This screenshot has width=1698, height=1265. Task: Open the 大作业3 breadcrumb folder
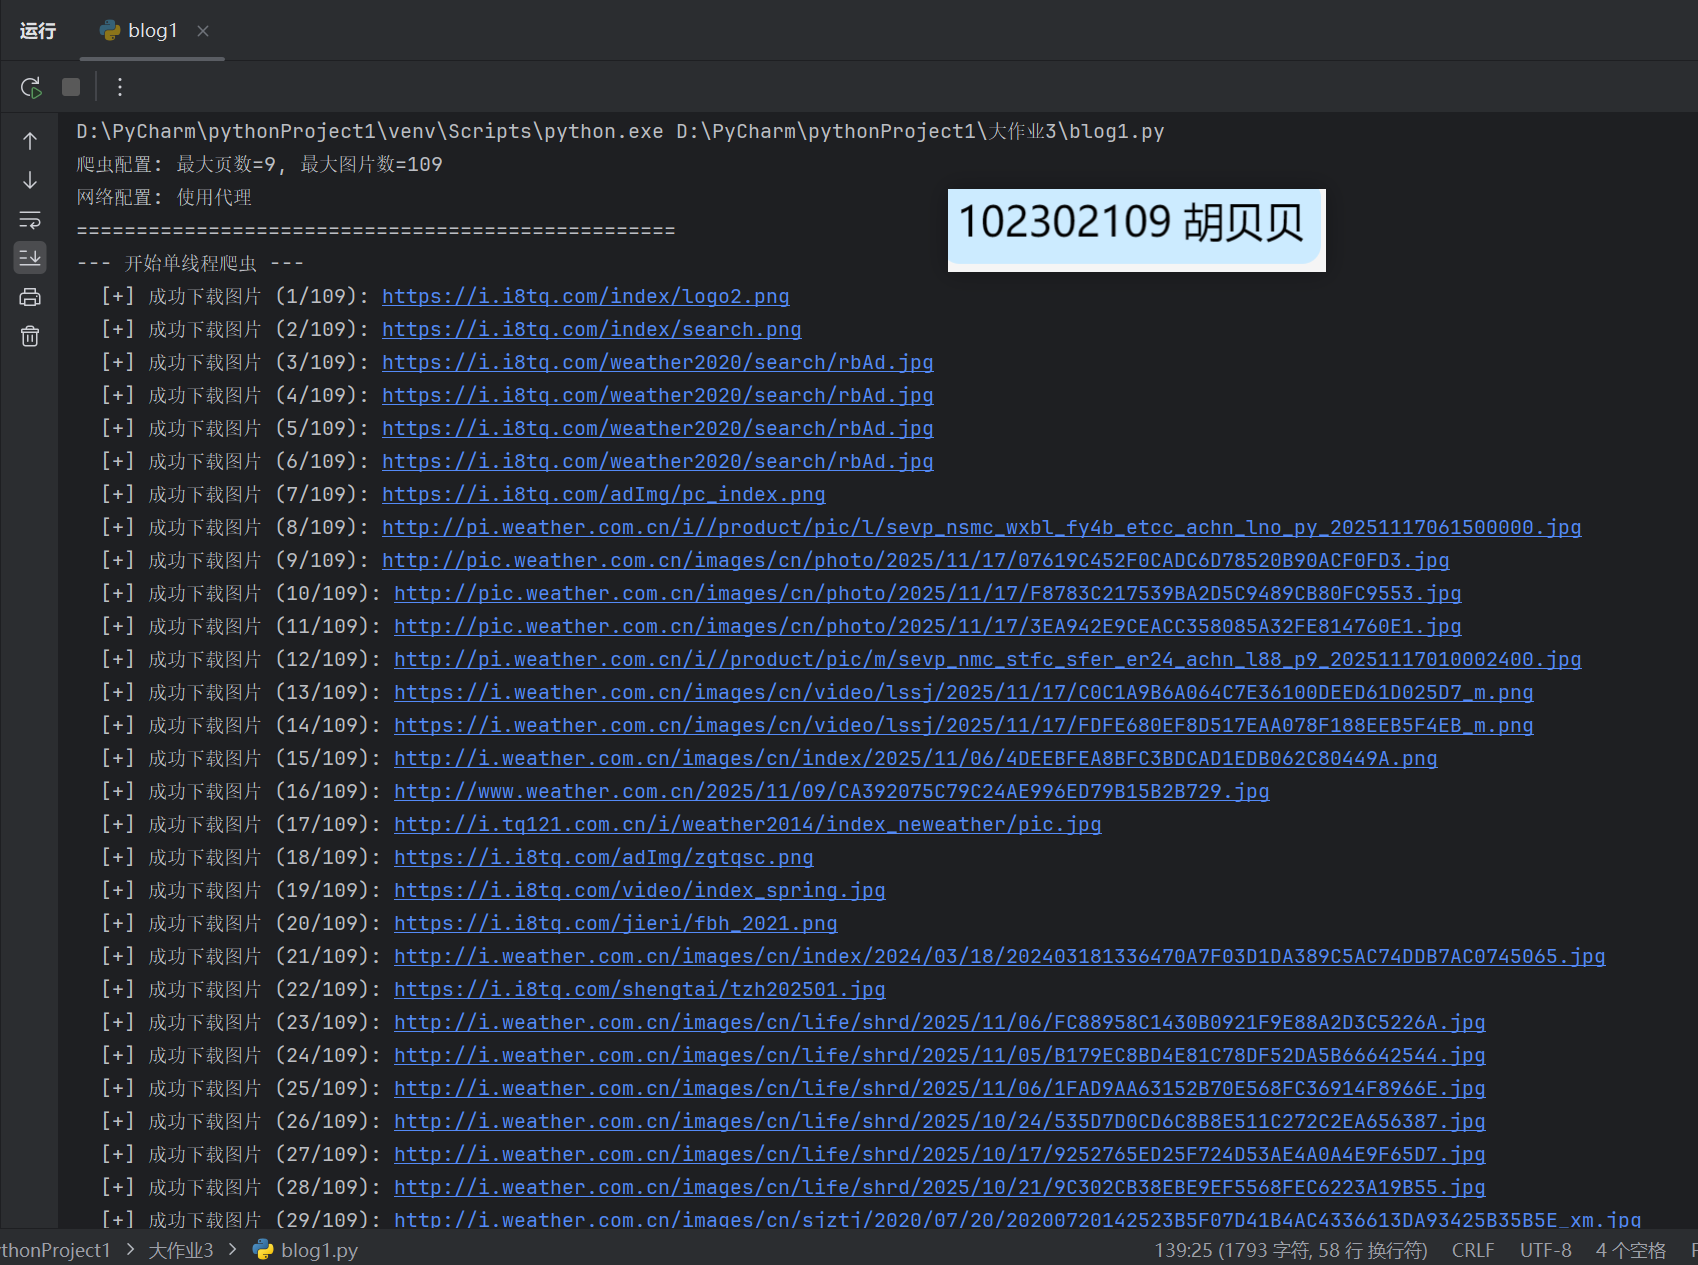[x=181, y=1250]
